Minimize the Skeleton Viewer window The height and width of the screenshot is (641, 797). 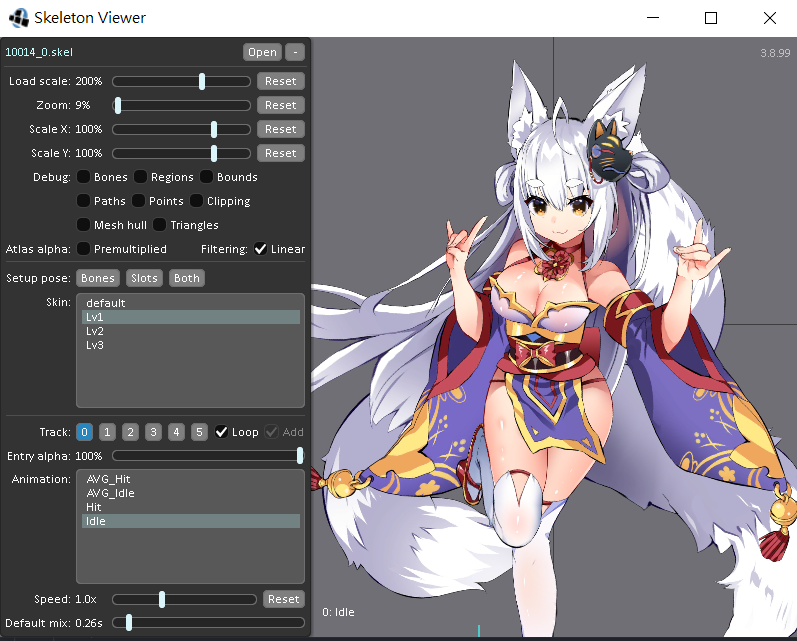[653, 18]
